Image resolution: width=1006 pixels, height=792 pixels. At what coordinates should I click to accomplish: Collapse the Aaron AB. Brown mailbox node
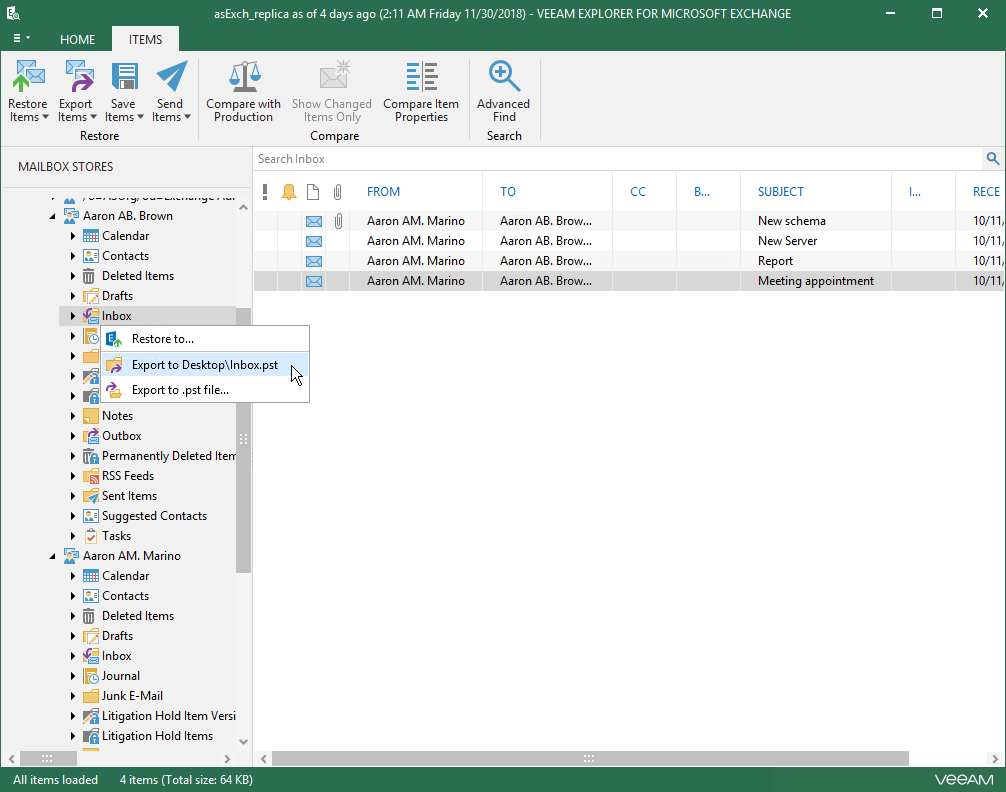pyautogui.click(x=53, y=216)
